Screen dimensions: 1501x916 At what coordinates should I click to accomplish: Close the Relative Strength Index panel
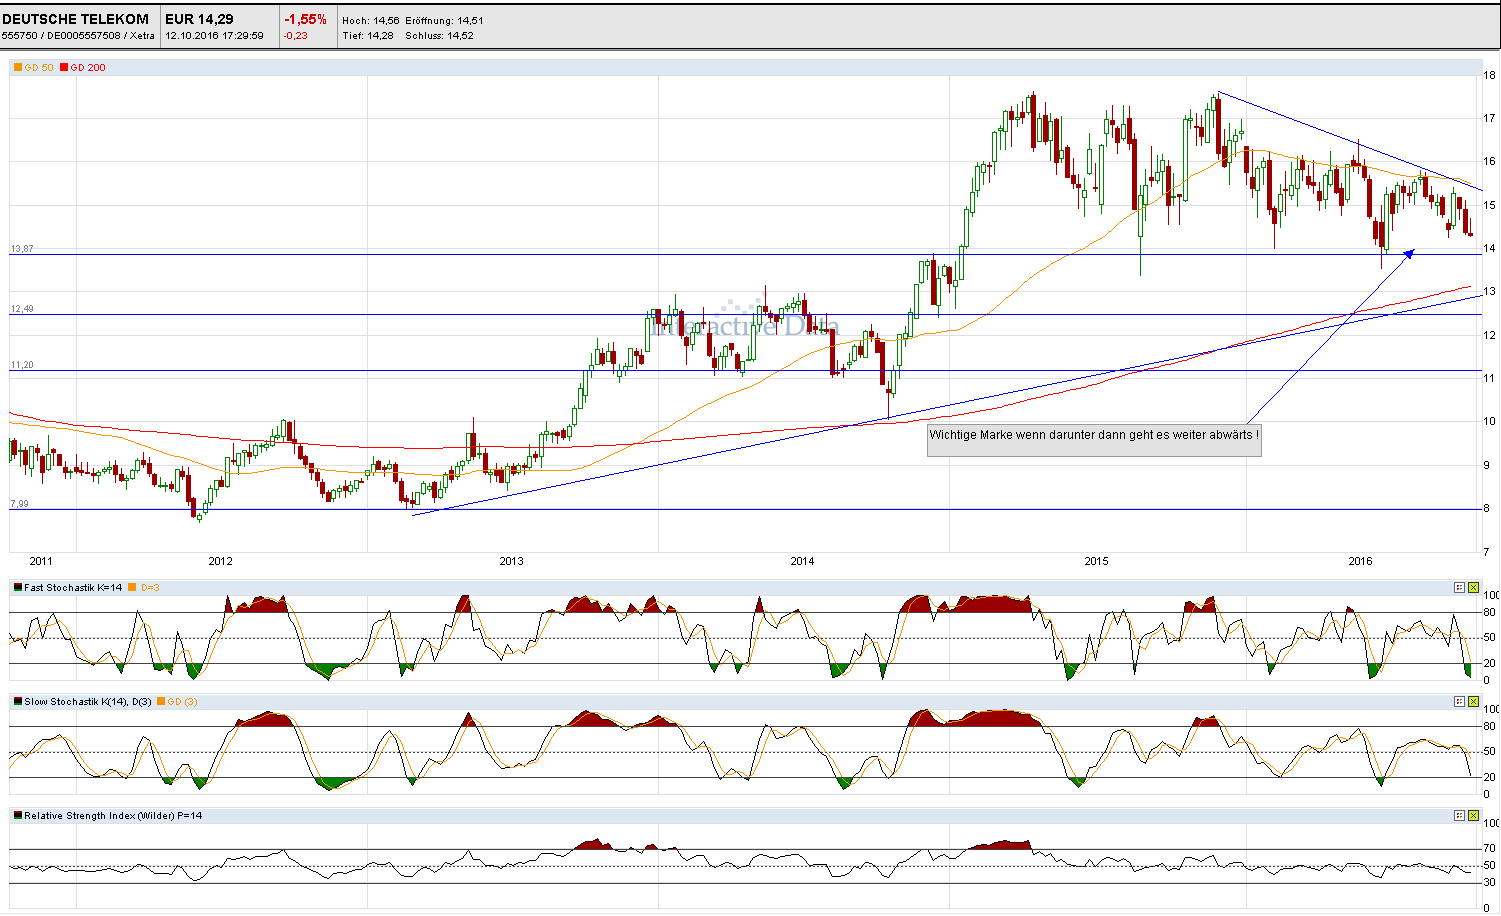tap(1473, 816)
